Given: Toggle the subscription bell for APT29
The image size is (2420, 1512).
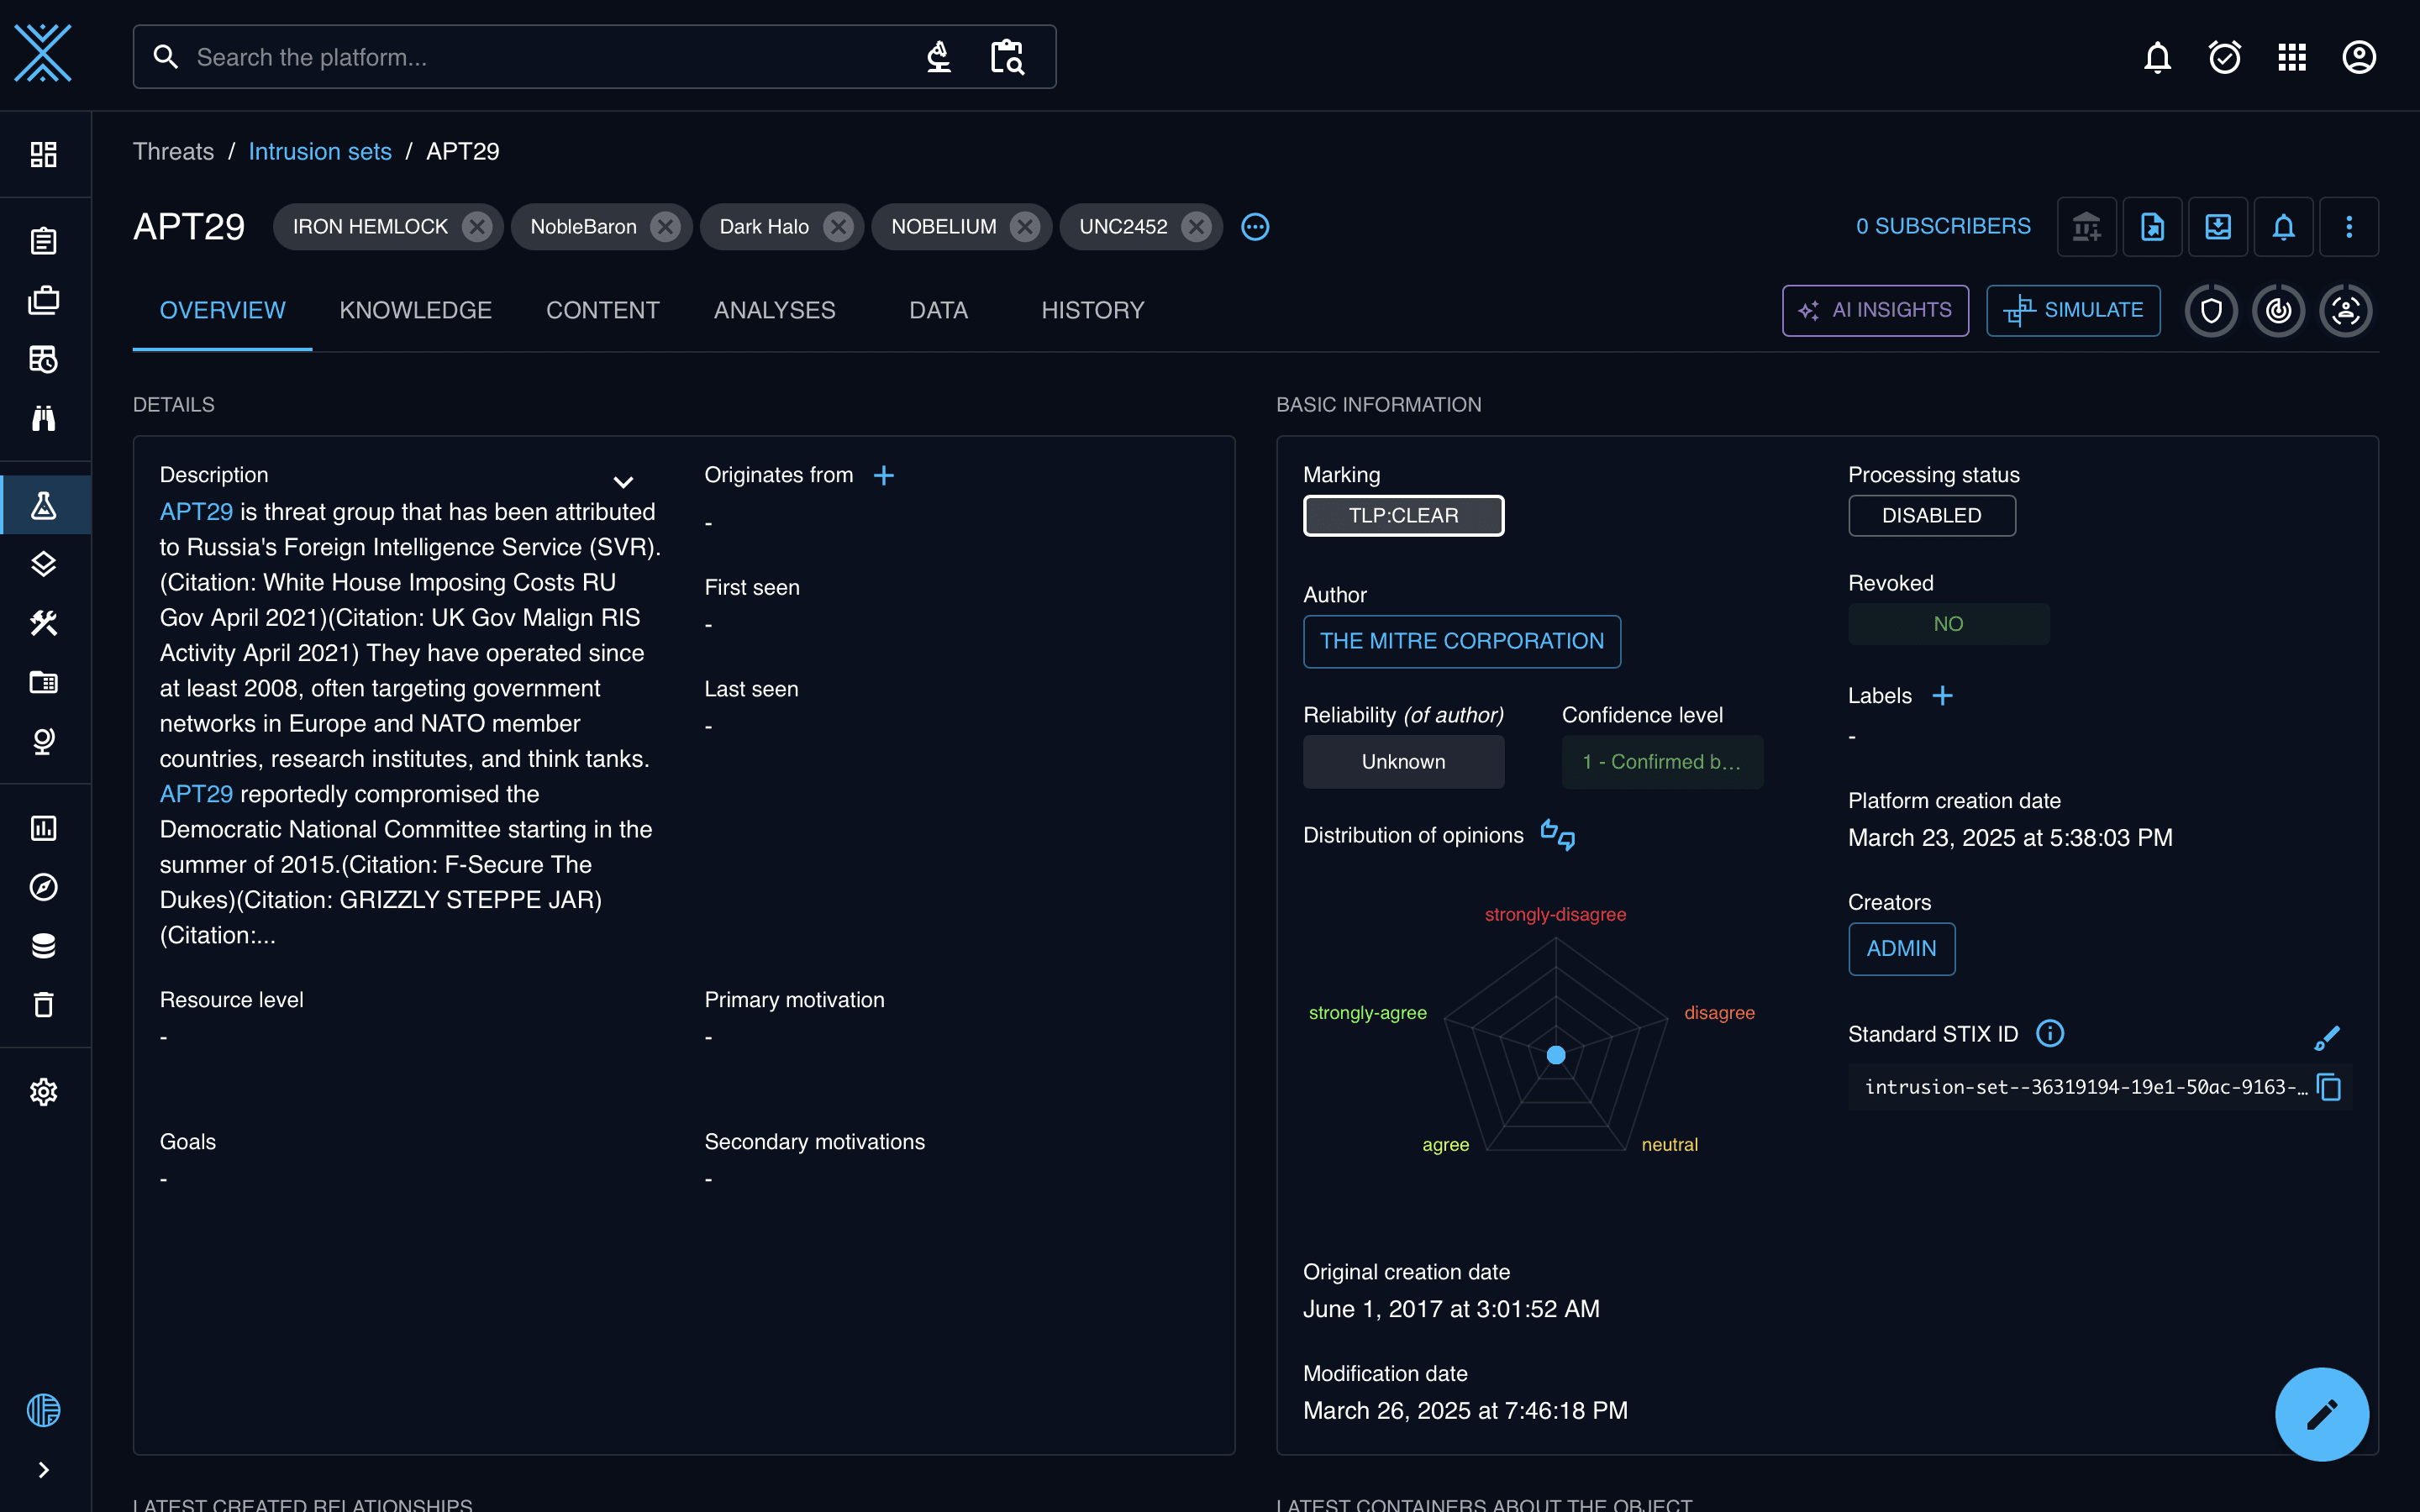Looking at the screenshot, I should (2283, 227).
